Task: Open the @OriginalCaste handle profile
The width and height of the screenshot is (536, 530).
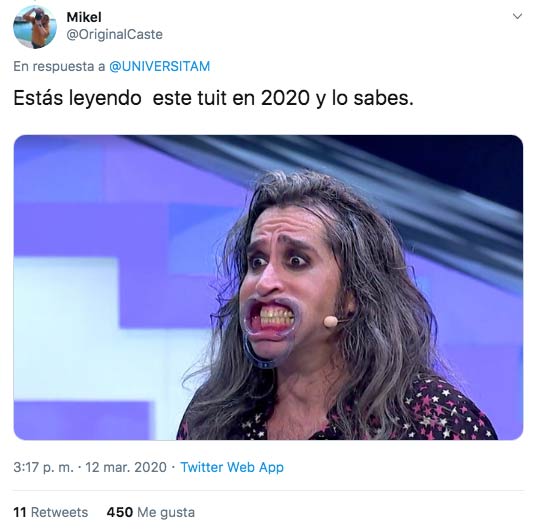Action: pyautogui.click(x=115, y=34)
